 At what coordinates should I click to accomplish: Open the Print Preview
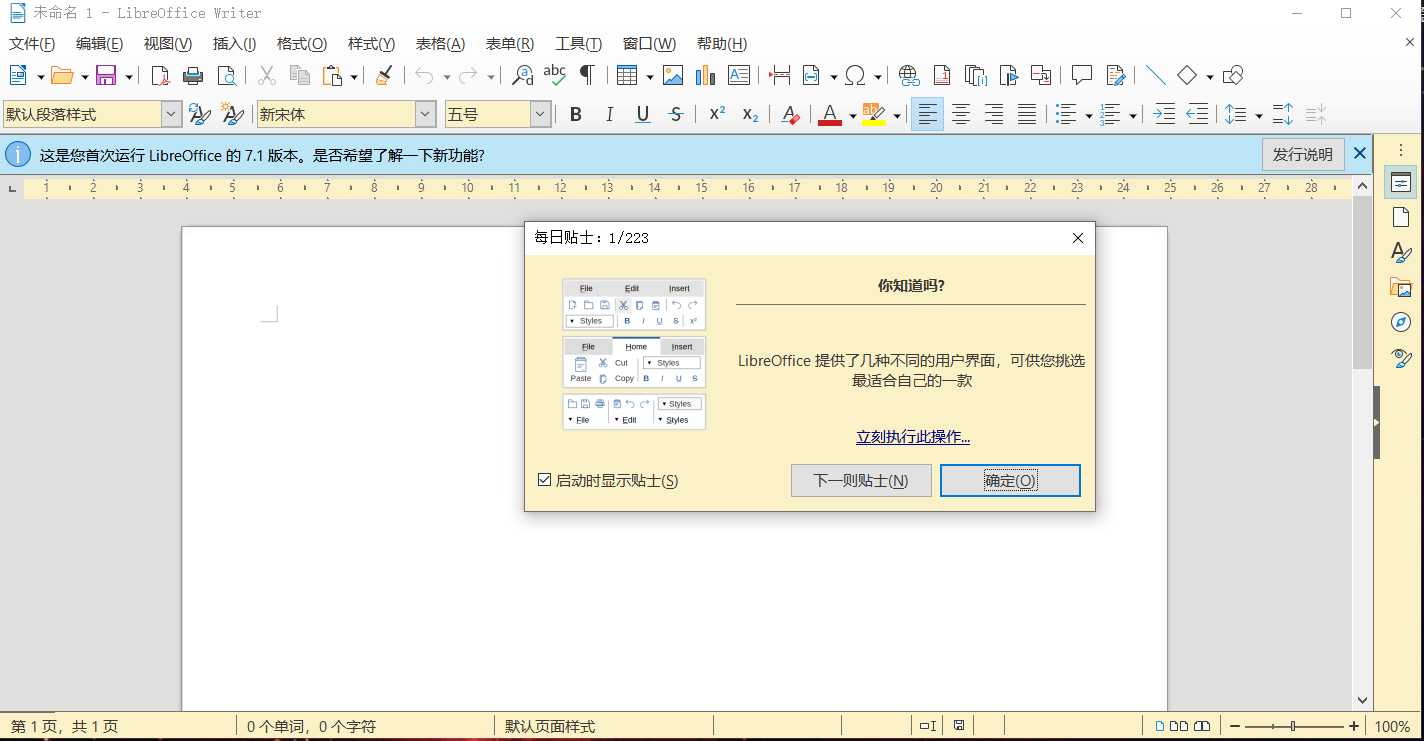227,75
